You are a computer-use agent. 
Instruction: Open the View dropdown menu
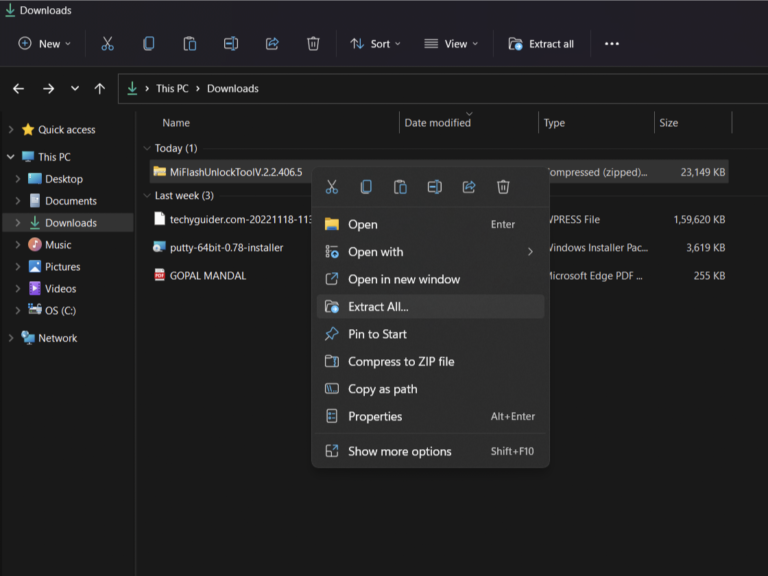451,44
